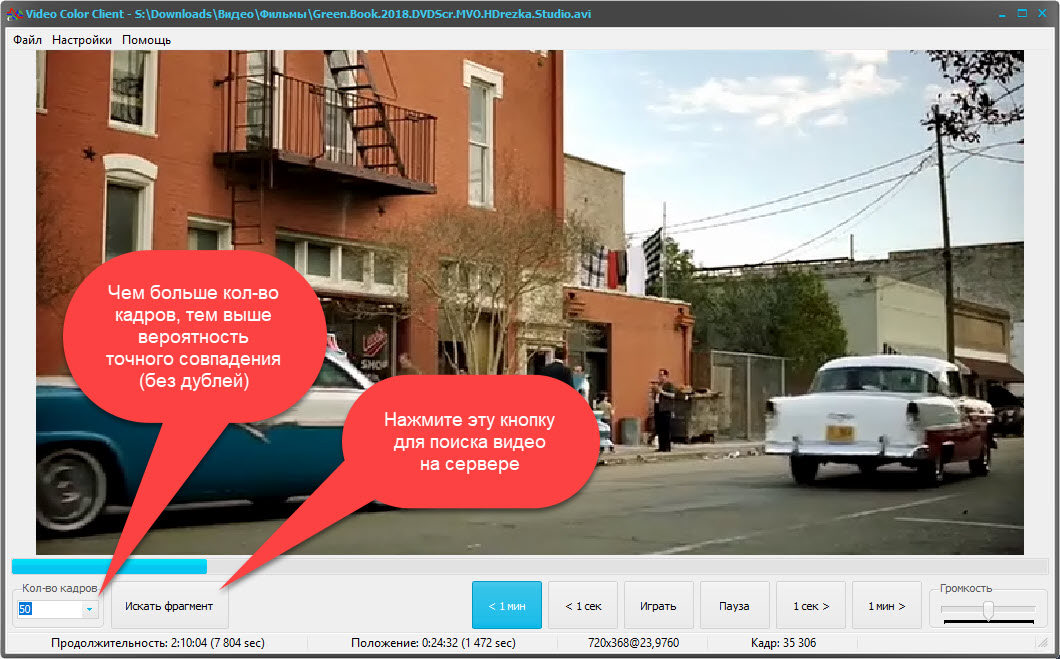Image resolution: width=1060 pixels, height=659 pixels.
Task: Start playback with the Играть button
Action: 658,606
